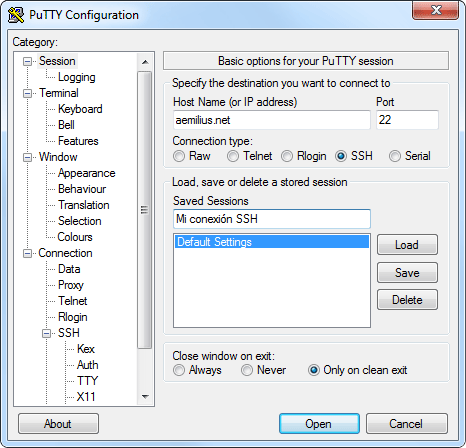Click Open to start the connection

tap(319, 424)
